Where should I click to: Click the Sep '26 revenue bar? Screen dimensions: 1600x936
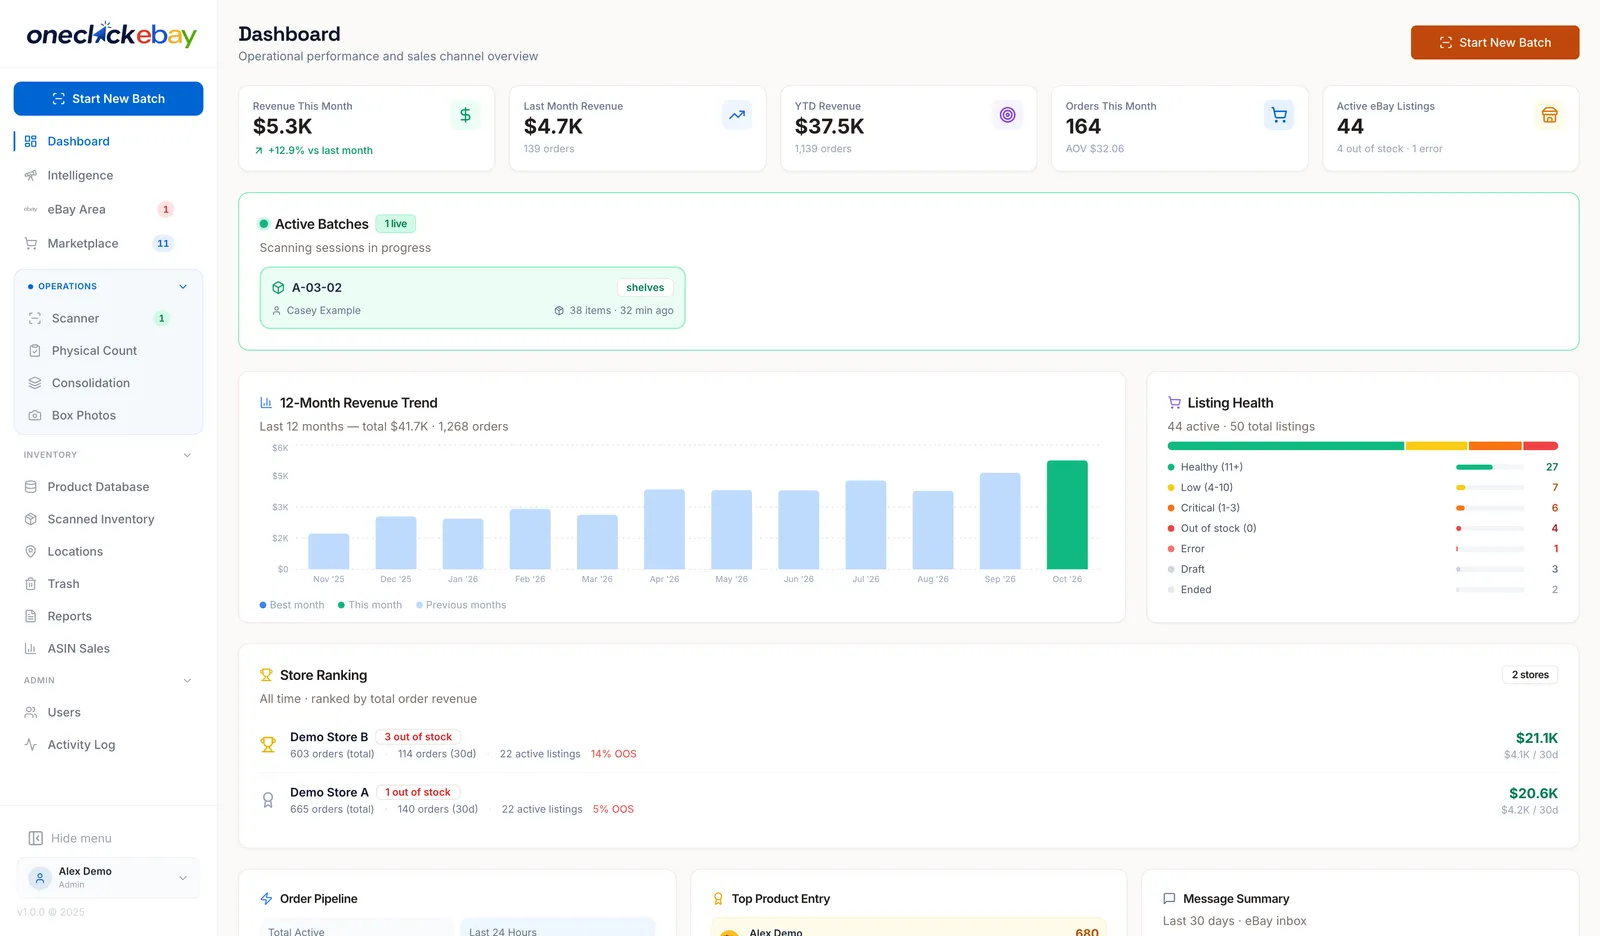tap(1000, 521)
